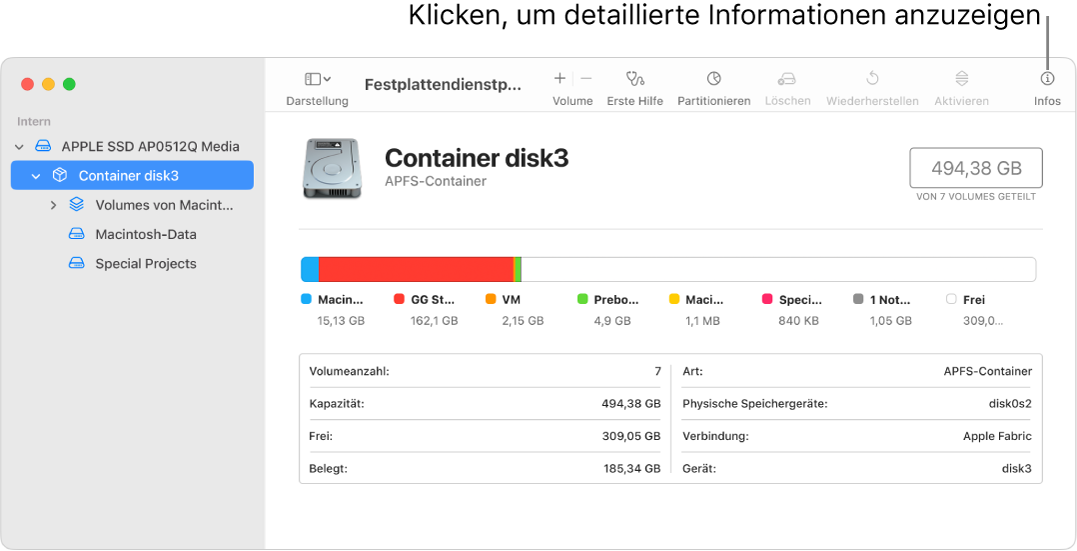Click VON 7 VOLUMES GETEILT caption
Screen dimensions: 1077x551
(976, 196)
